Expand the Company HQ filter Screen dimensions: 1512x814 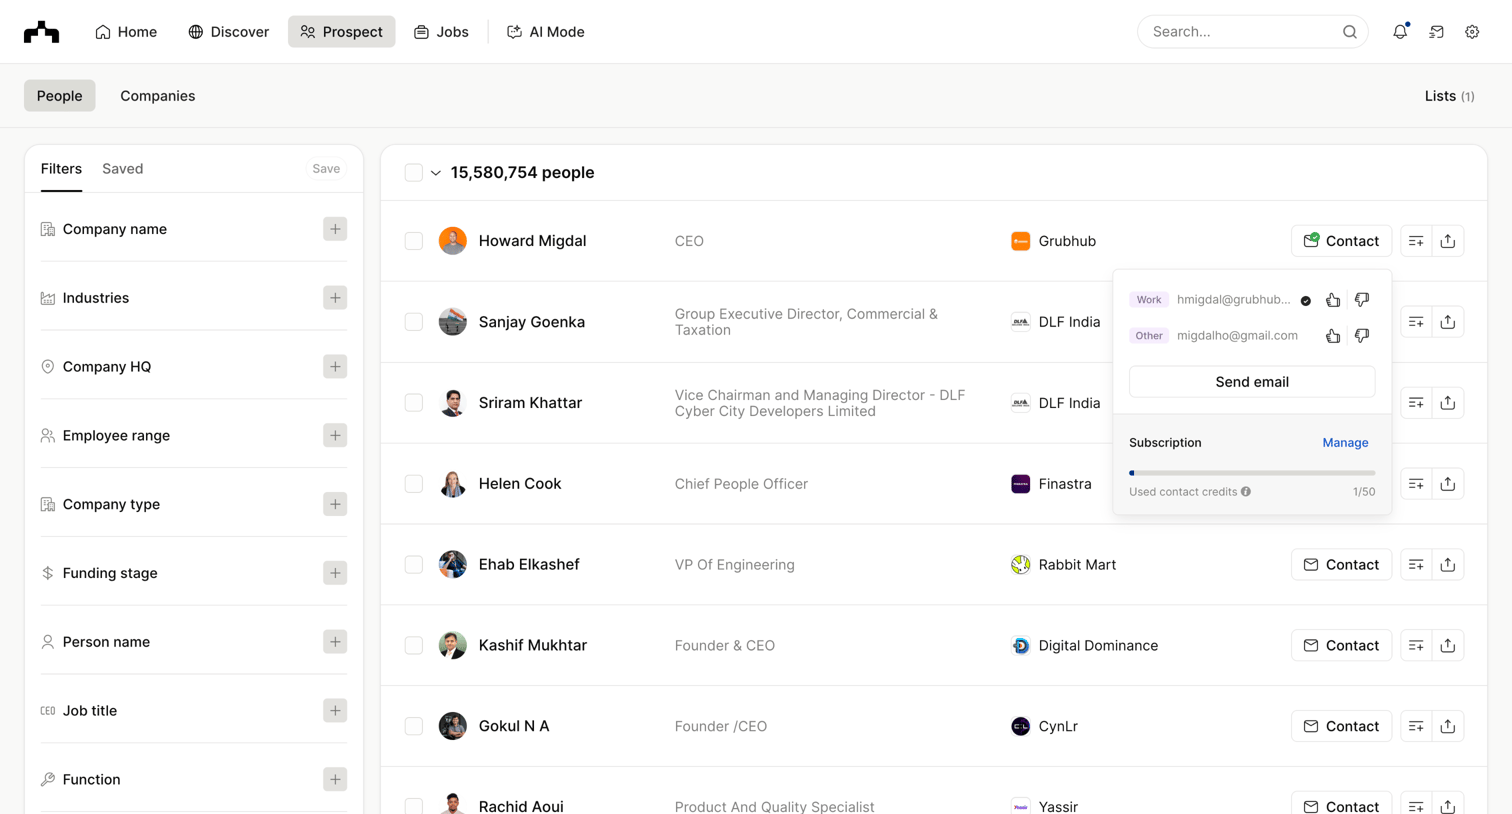click(x=335, y=367)
